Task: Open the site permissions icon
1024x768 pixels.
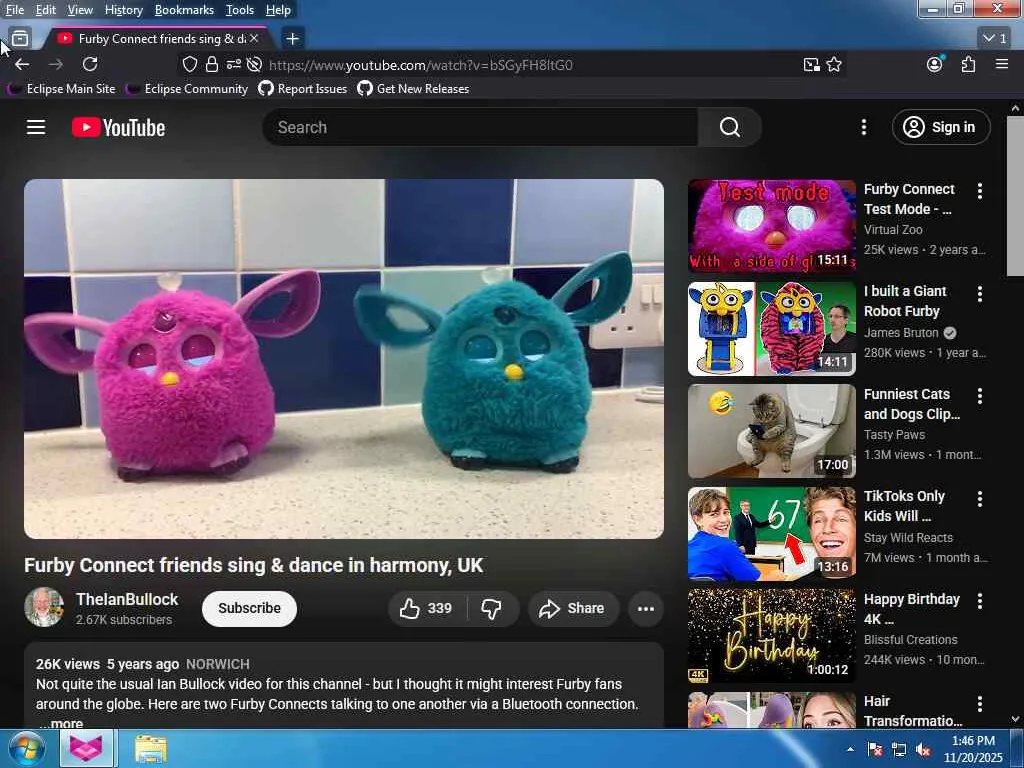Action: coord(233,64)
